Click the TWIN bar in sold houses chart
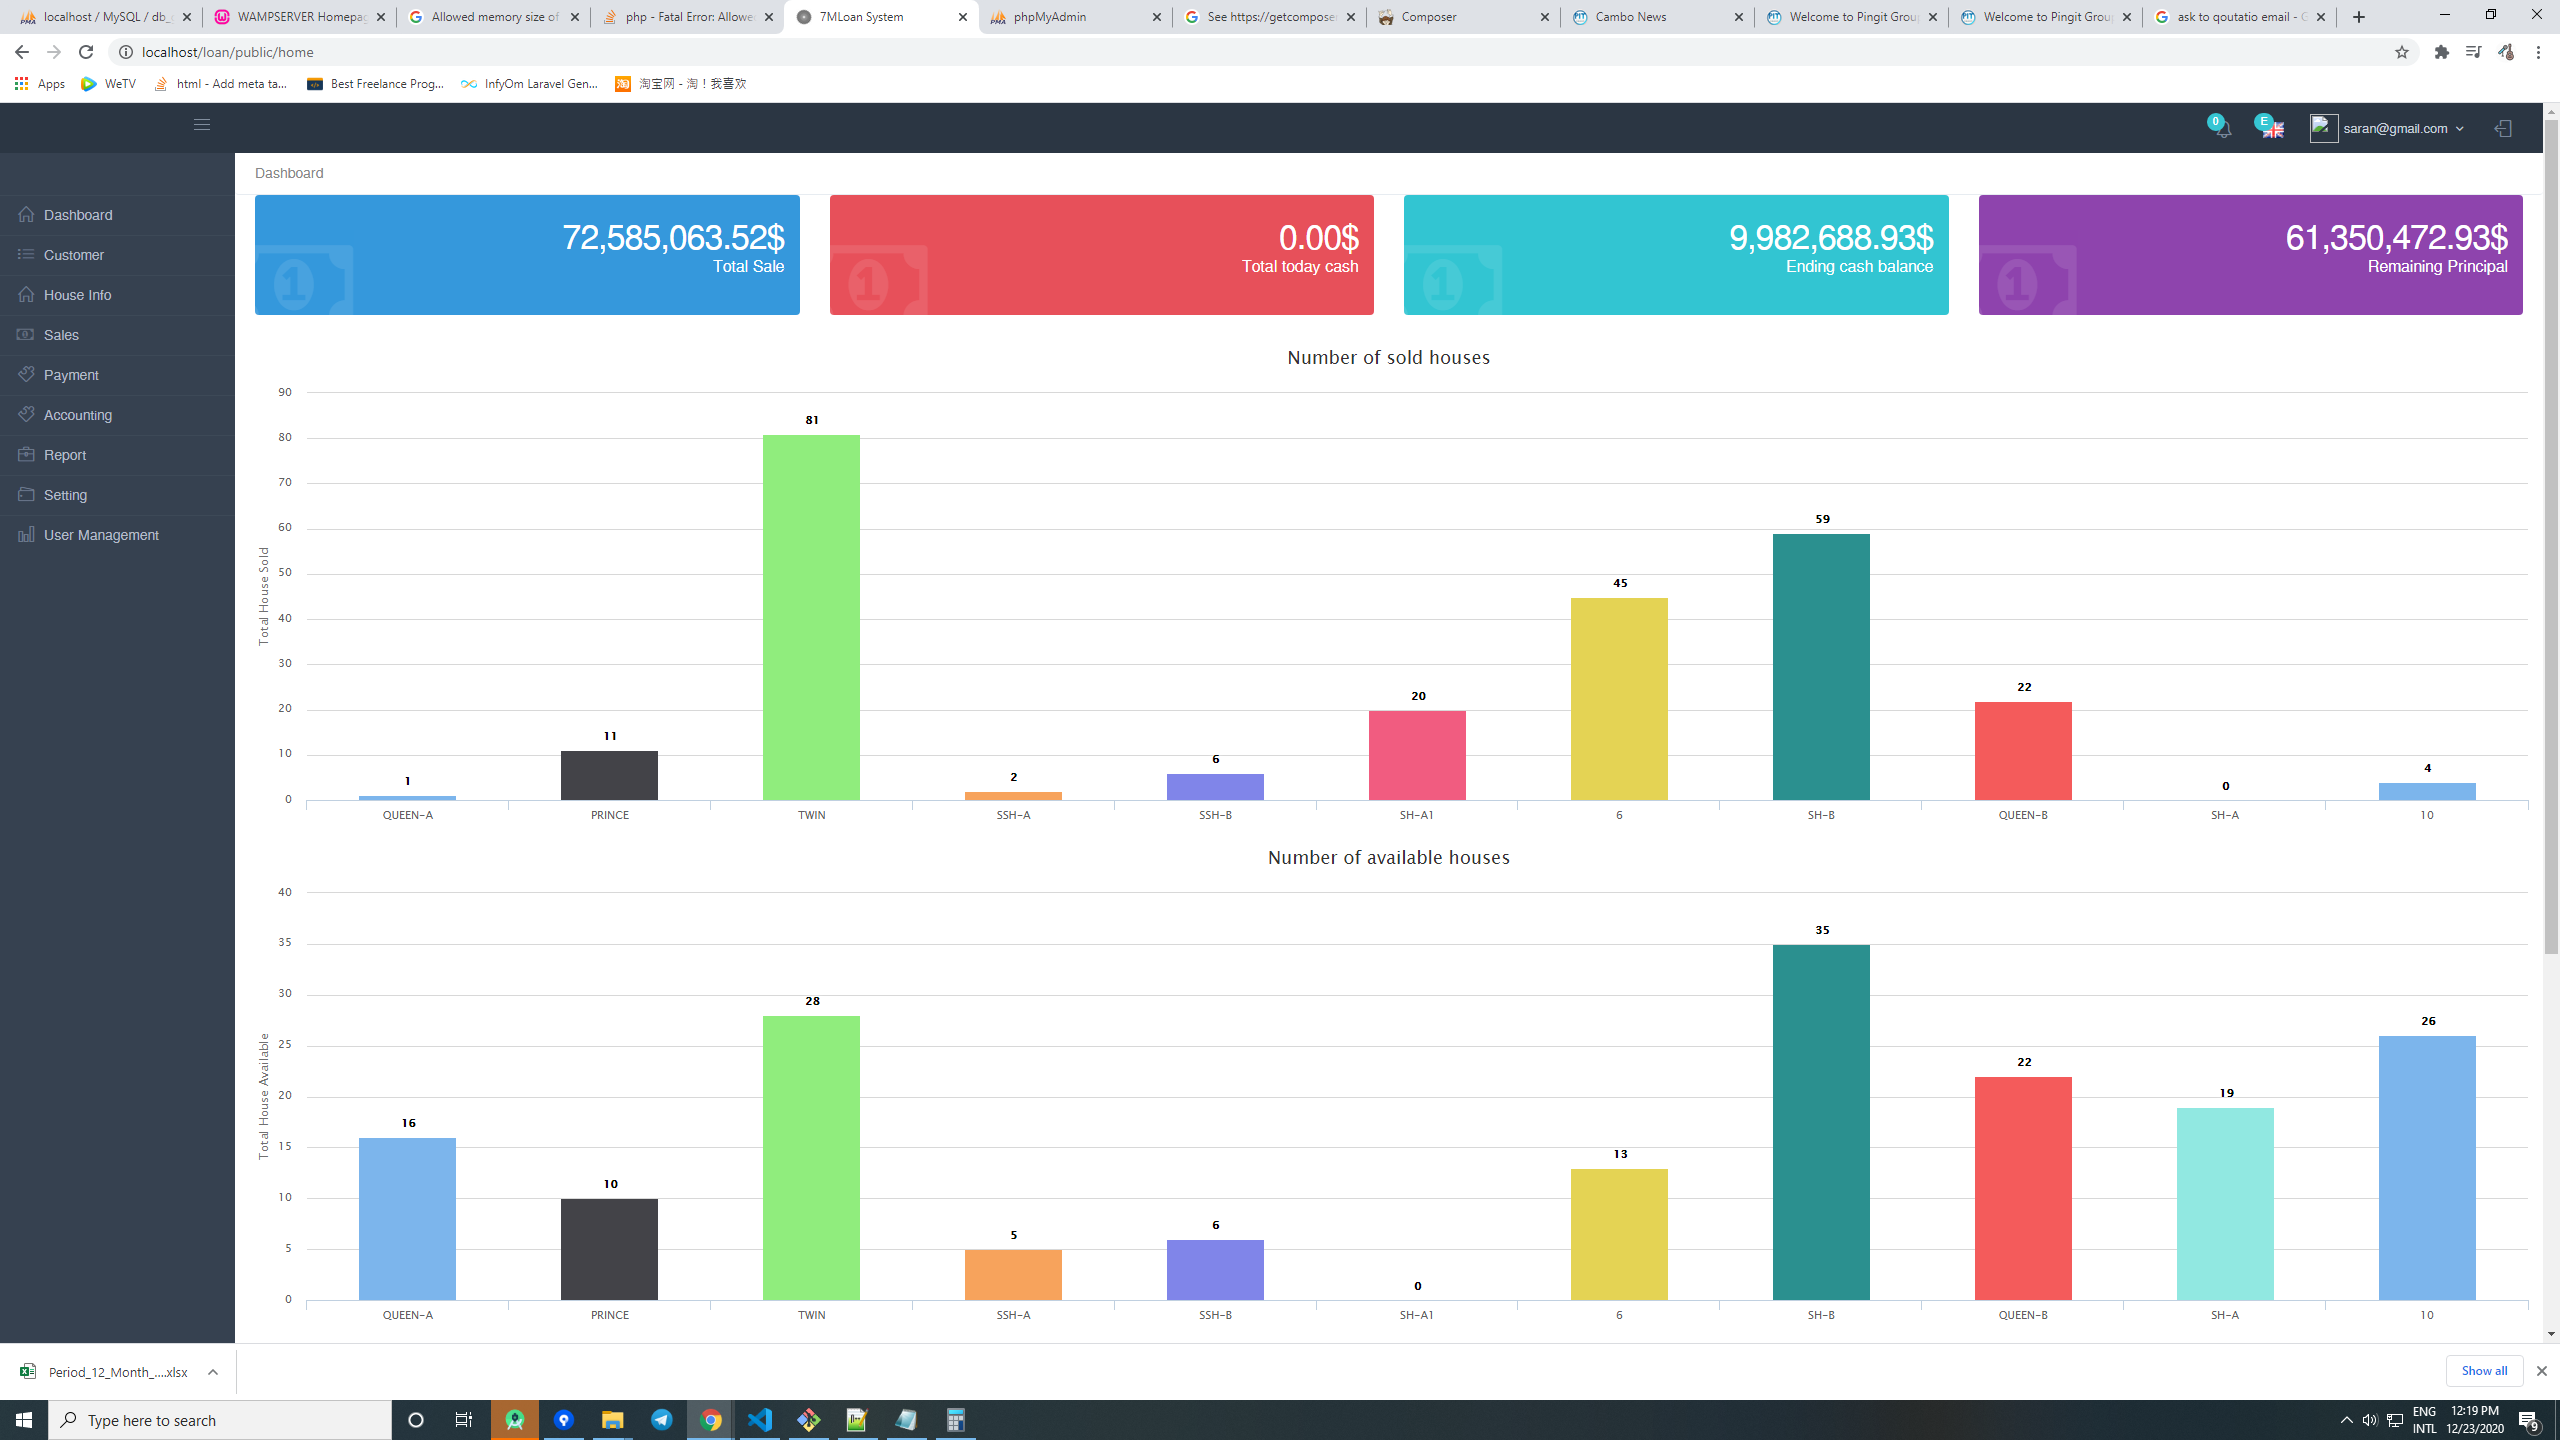The width and height of the screenshot is (2560, 1440). tap(811, 617)
